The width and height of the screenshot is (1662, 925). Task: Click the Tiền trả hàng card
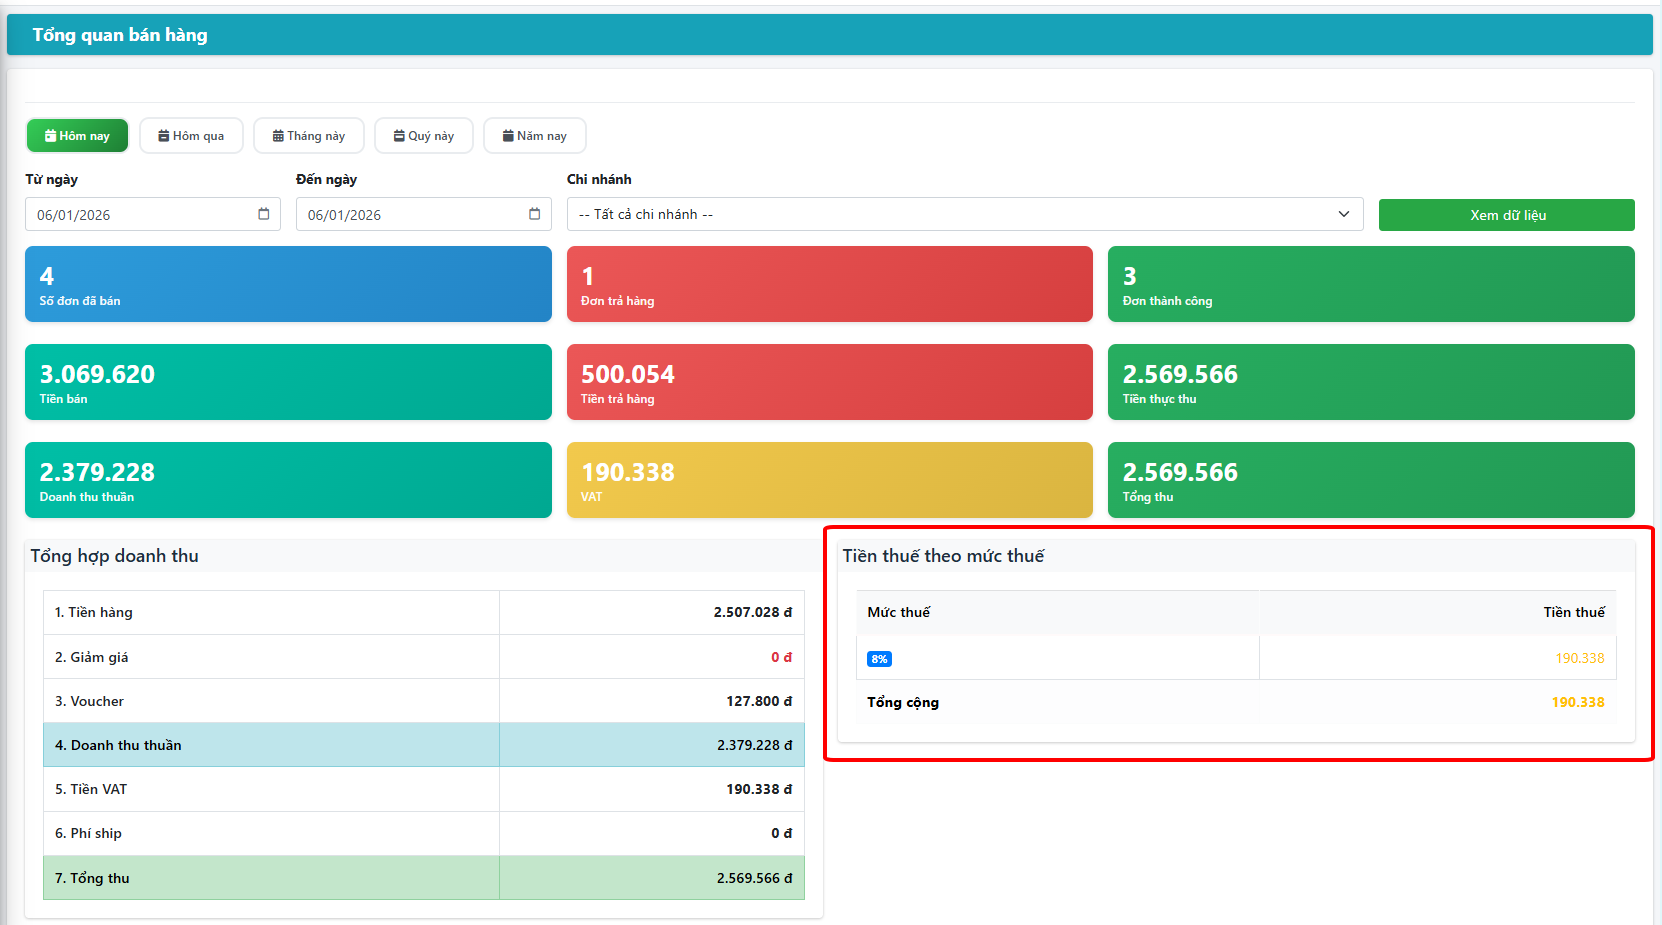click(x=829, y=382)
